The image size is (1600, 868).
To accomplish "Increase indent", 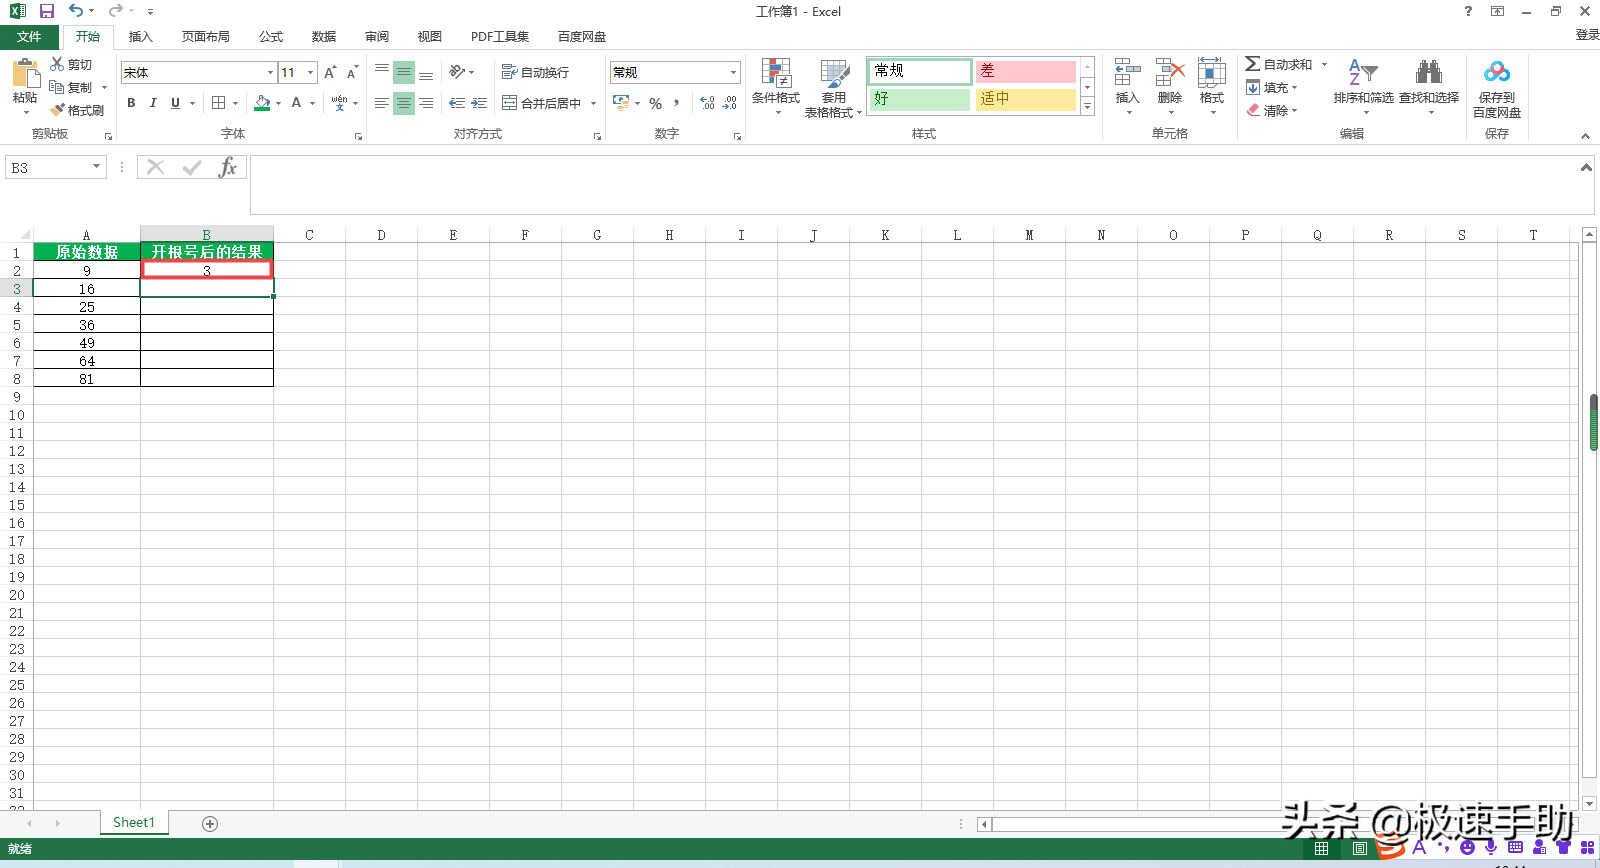I will [x=479, y=103].
